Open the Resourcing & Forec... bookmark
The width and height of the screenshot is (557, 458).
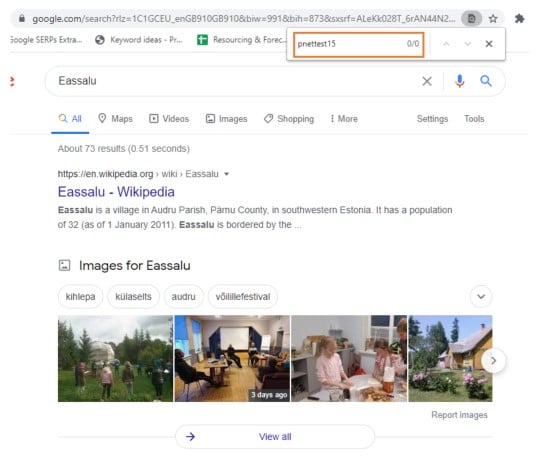(242, 40)
